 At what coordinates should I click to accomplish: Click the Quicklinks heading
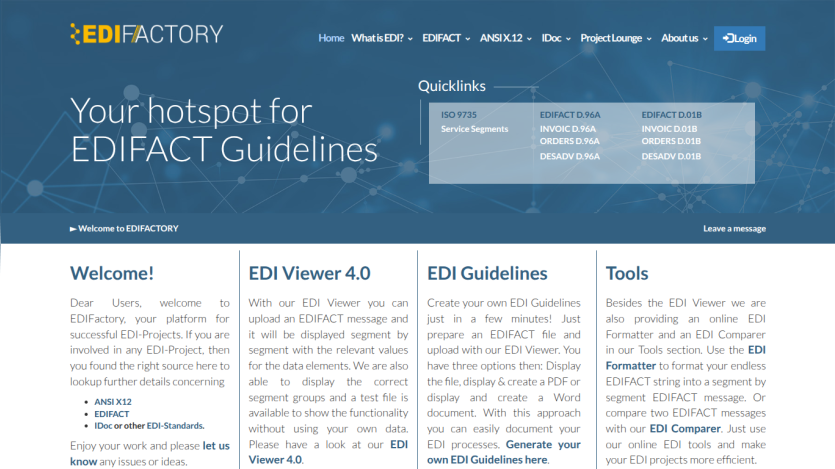pos(452,86)
